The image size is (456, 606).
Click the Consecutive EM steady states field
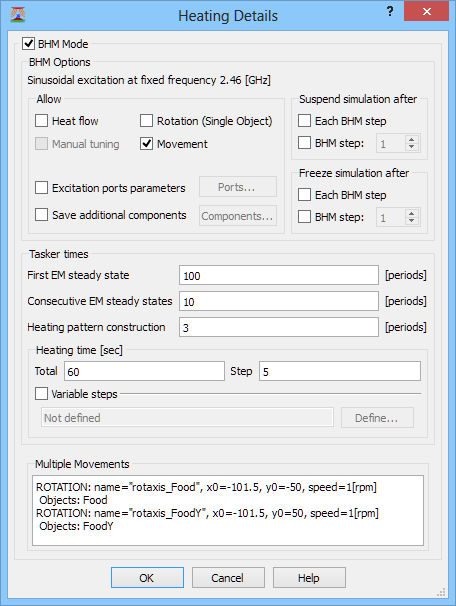(279, 301)
